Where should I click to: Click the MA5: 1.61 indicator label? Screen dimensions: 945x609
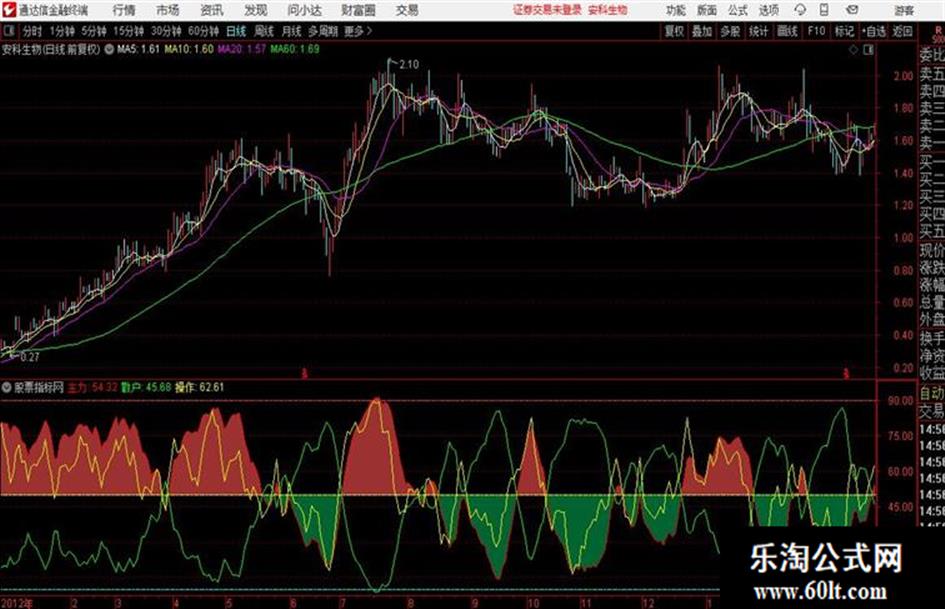139,49
